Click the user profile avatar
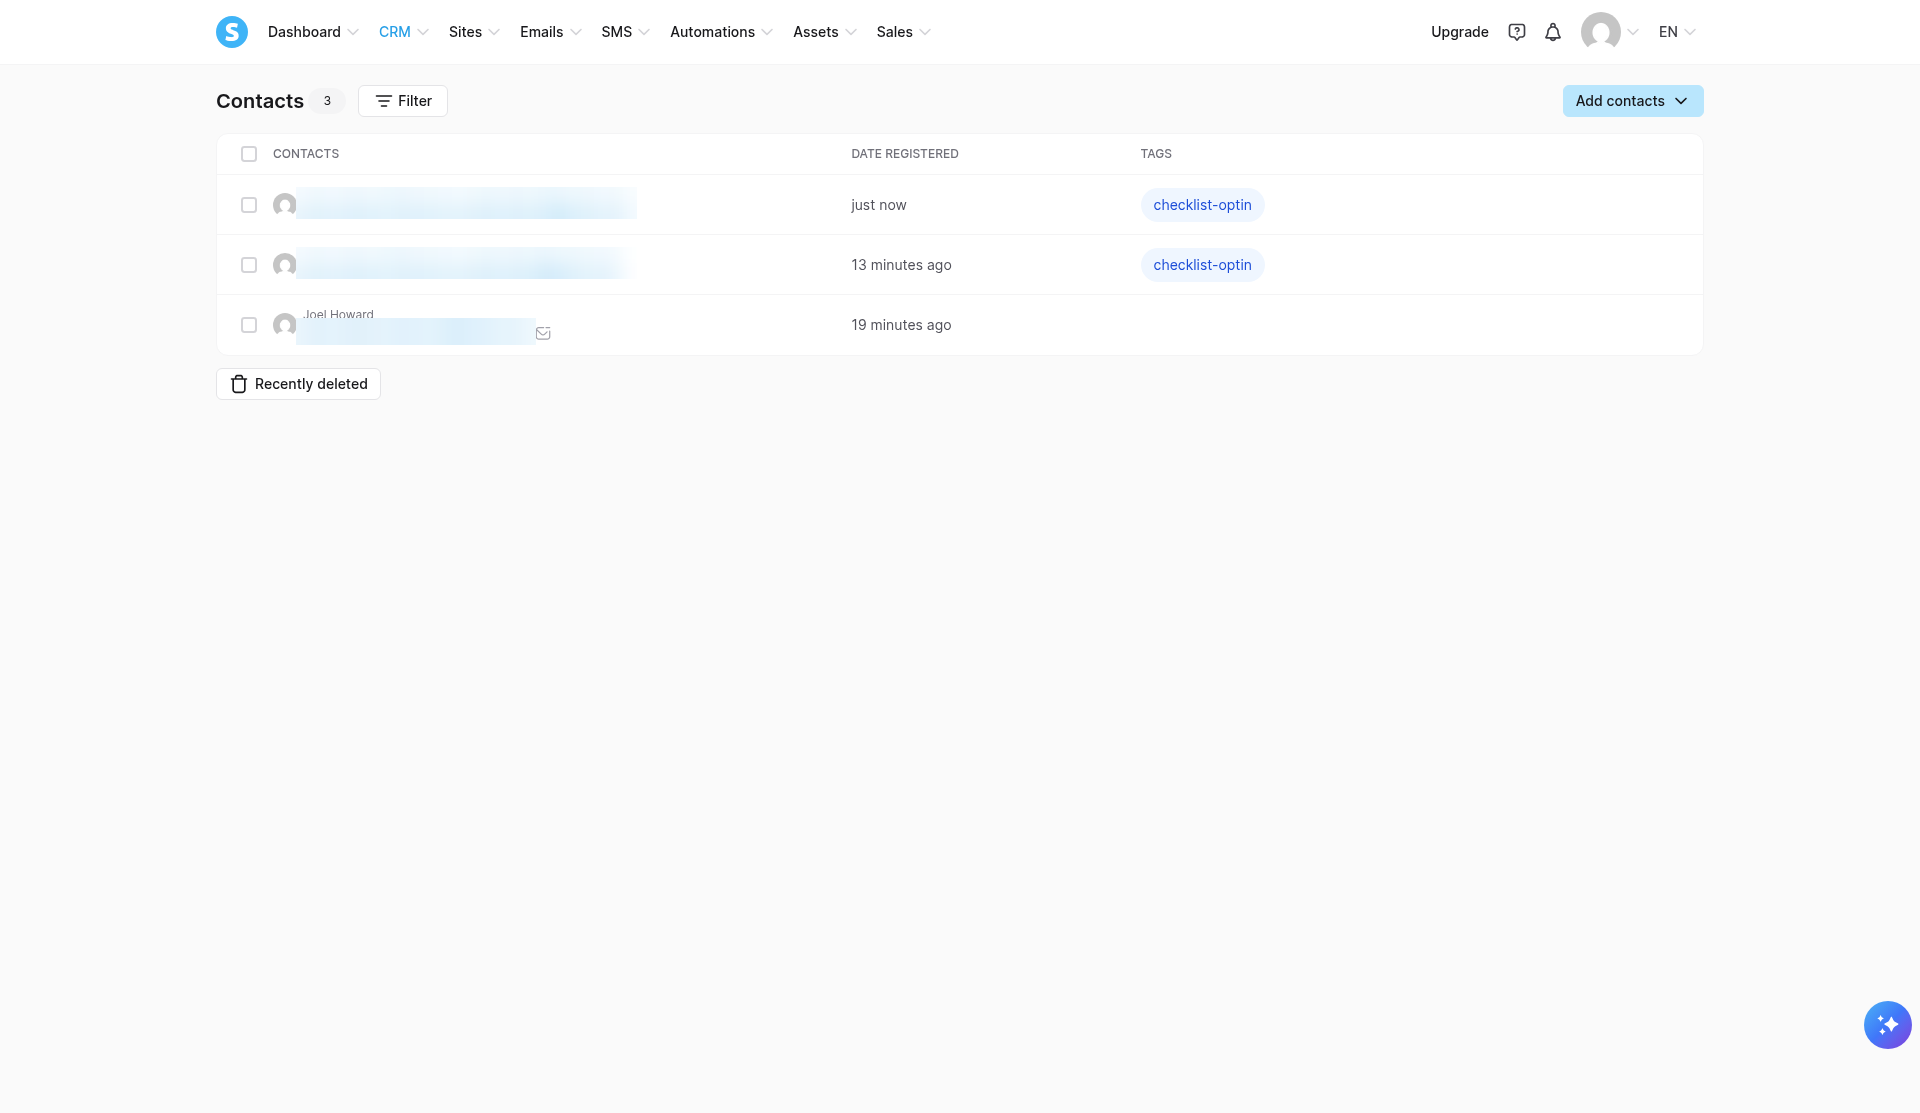The image size is (1920, 1113). 1601,32
